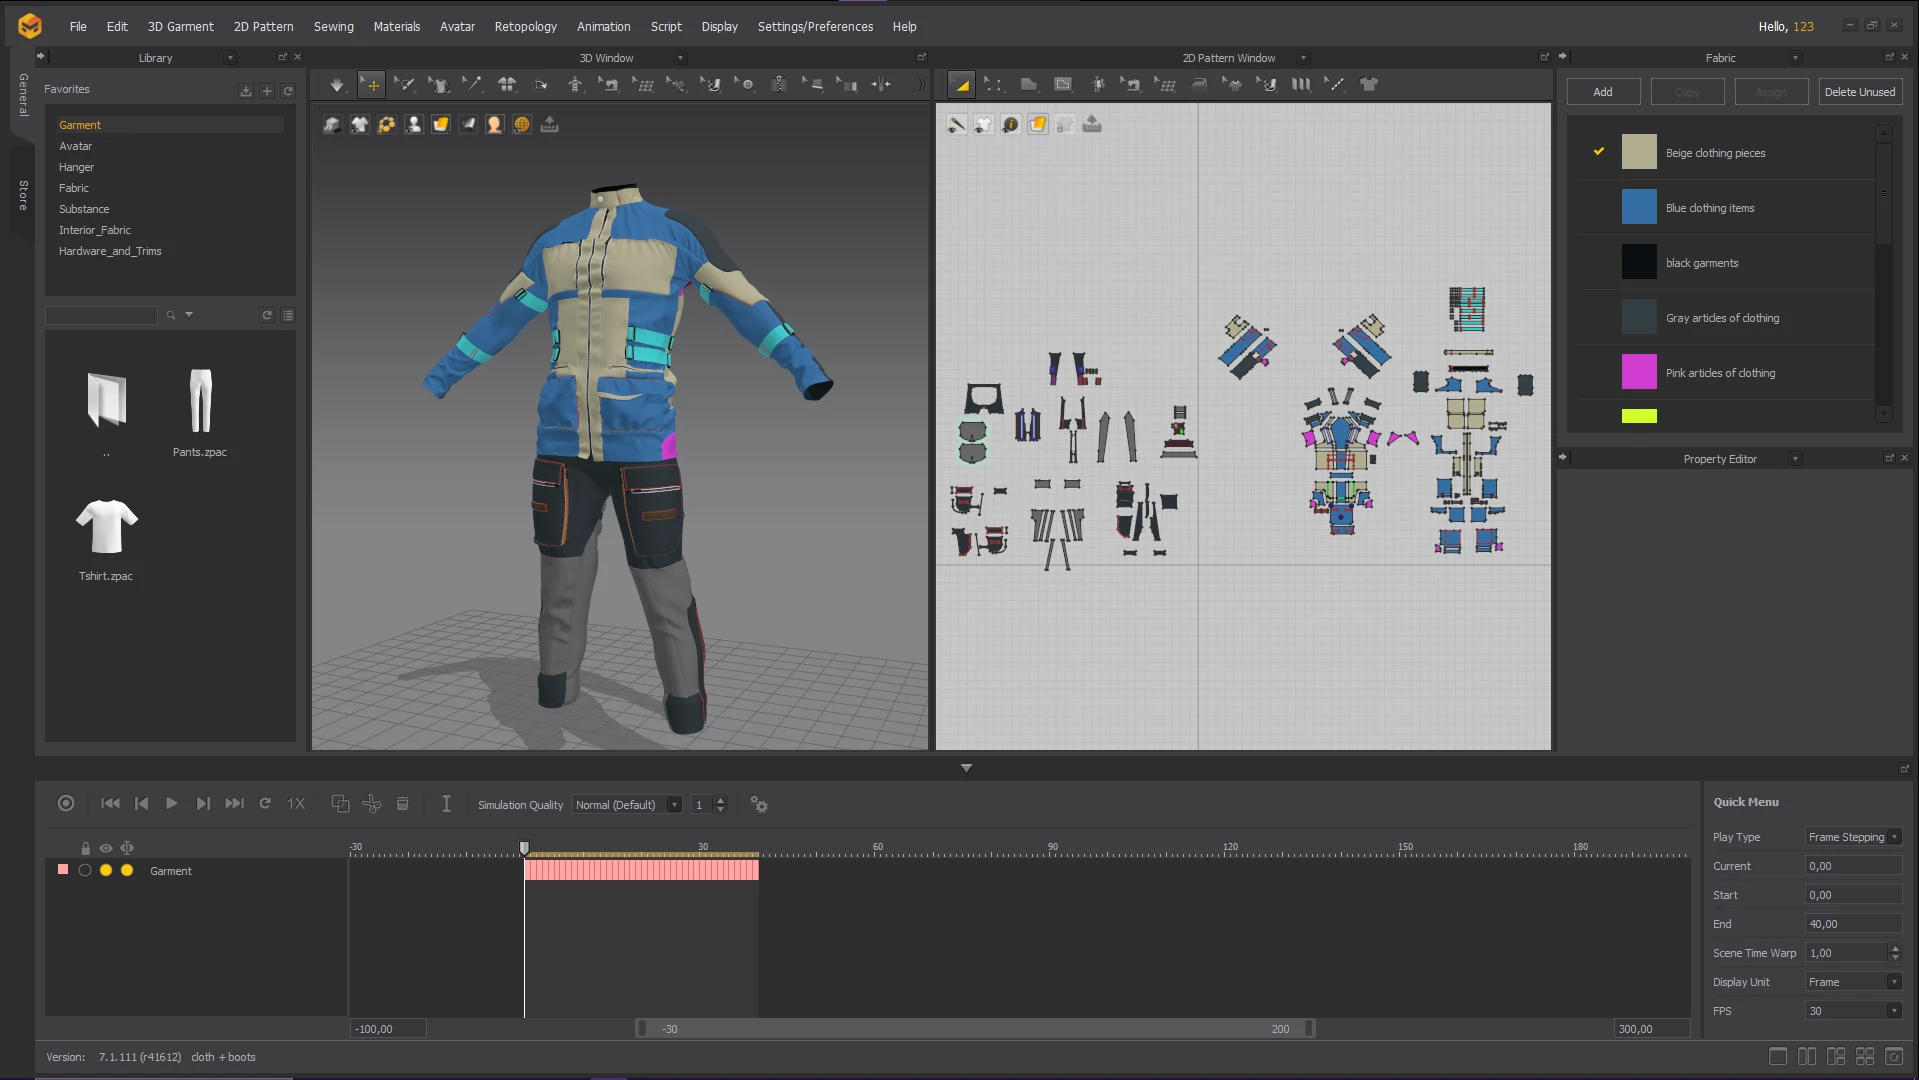Viewport: 1919px width, 1080px height.
Task: Click the Simulate down-arrow tool
Action: (337, 85)
